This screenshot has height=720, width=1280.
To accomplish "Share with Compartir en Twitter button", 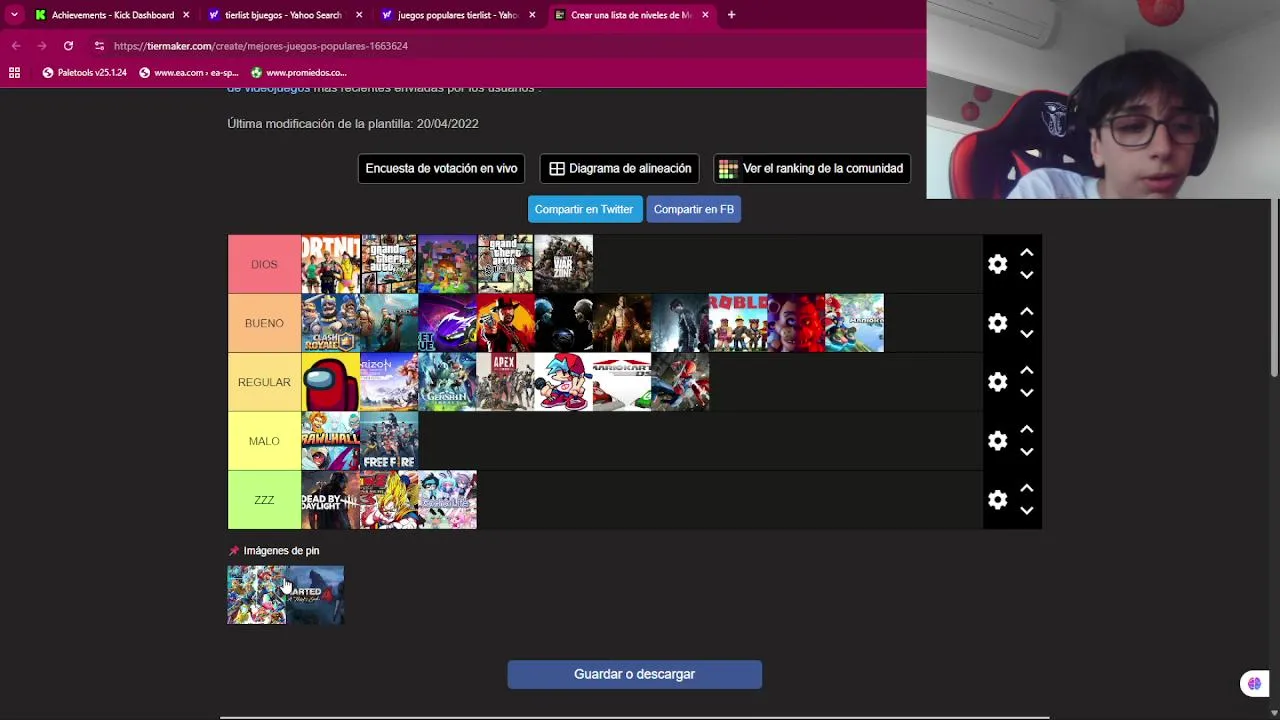I will pos(584,209).
